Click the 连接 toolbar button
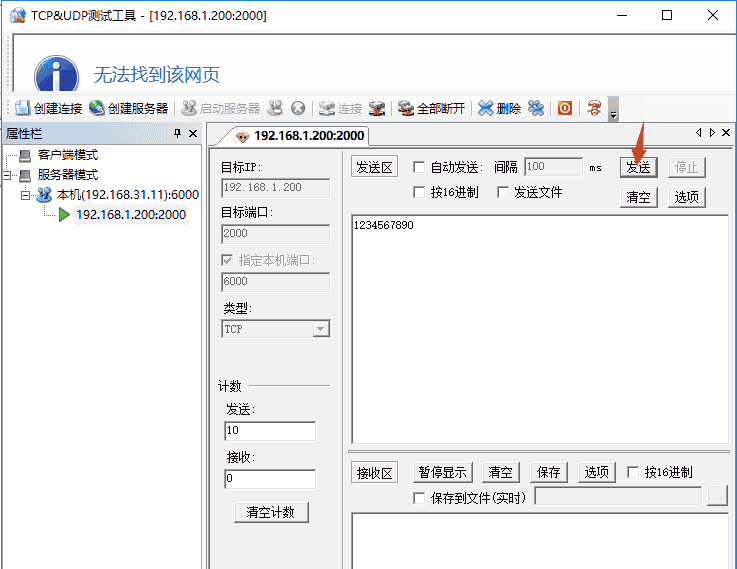 (x=340, y=109)
